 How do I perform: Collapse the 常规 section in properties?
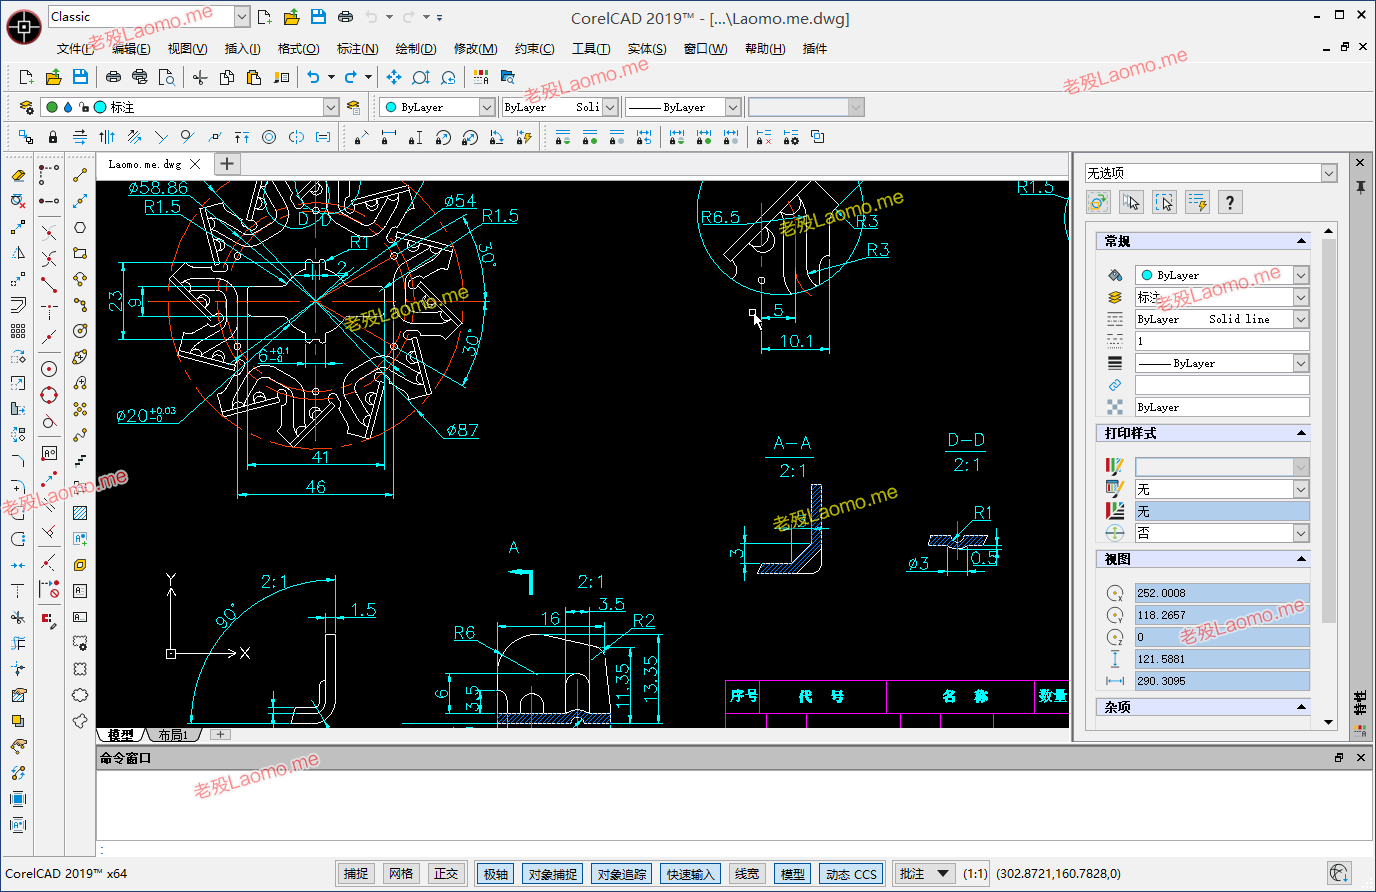click(1301, 241)
